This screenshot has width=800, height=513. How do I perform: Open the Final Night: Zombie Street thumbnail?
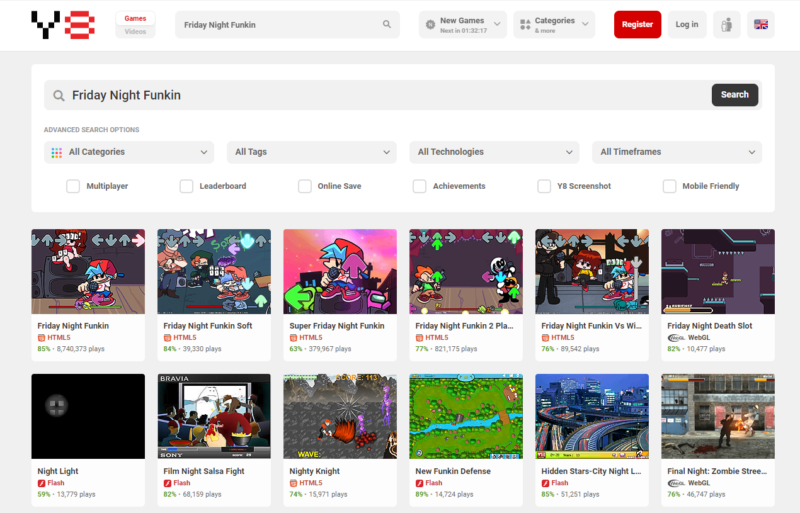(718, 417)
